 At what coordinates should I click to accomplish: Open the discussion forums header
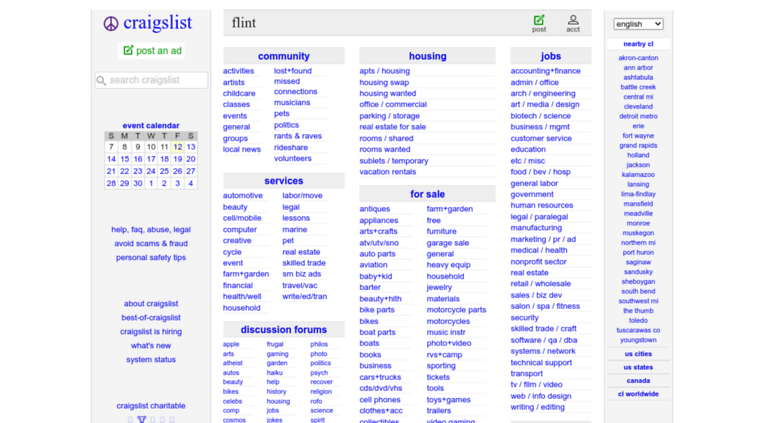[283, 329]
